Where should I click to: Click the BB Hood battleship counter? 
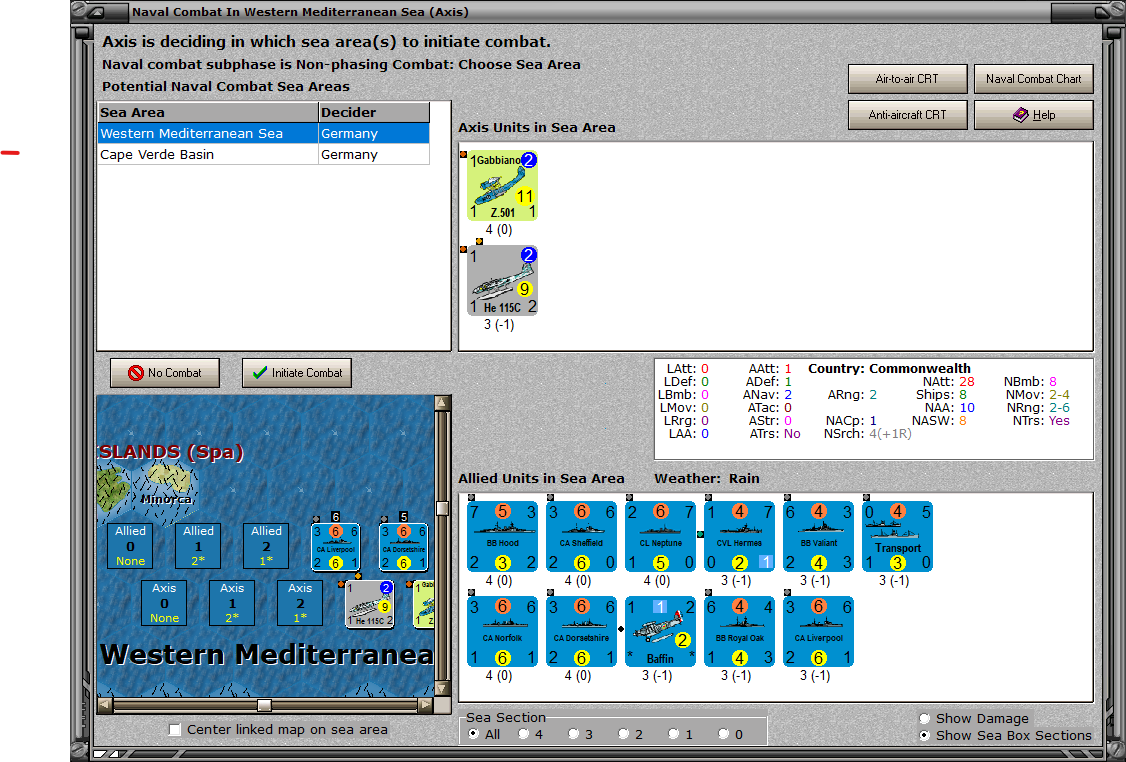(x=503, y=536)
